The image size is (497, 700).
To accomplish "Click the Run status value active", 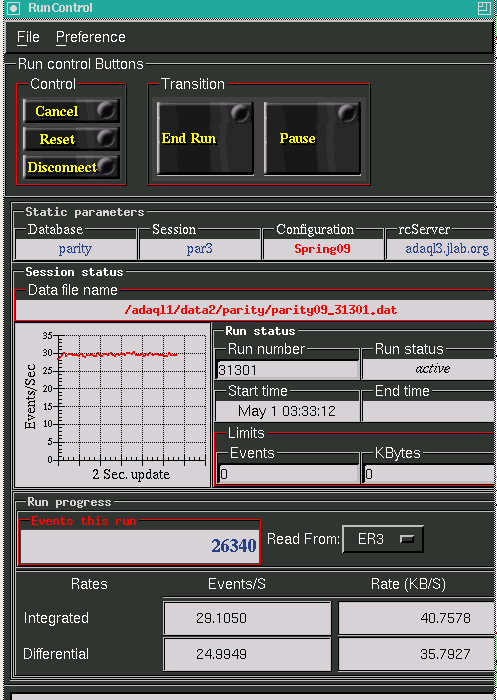I will pyautogui.click(x=432, y=369).
